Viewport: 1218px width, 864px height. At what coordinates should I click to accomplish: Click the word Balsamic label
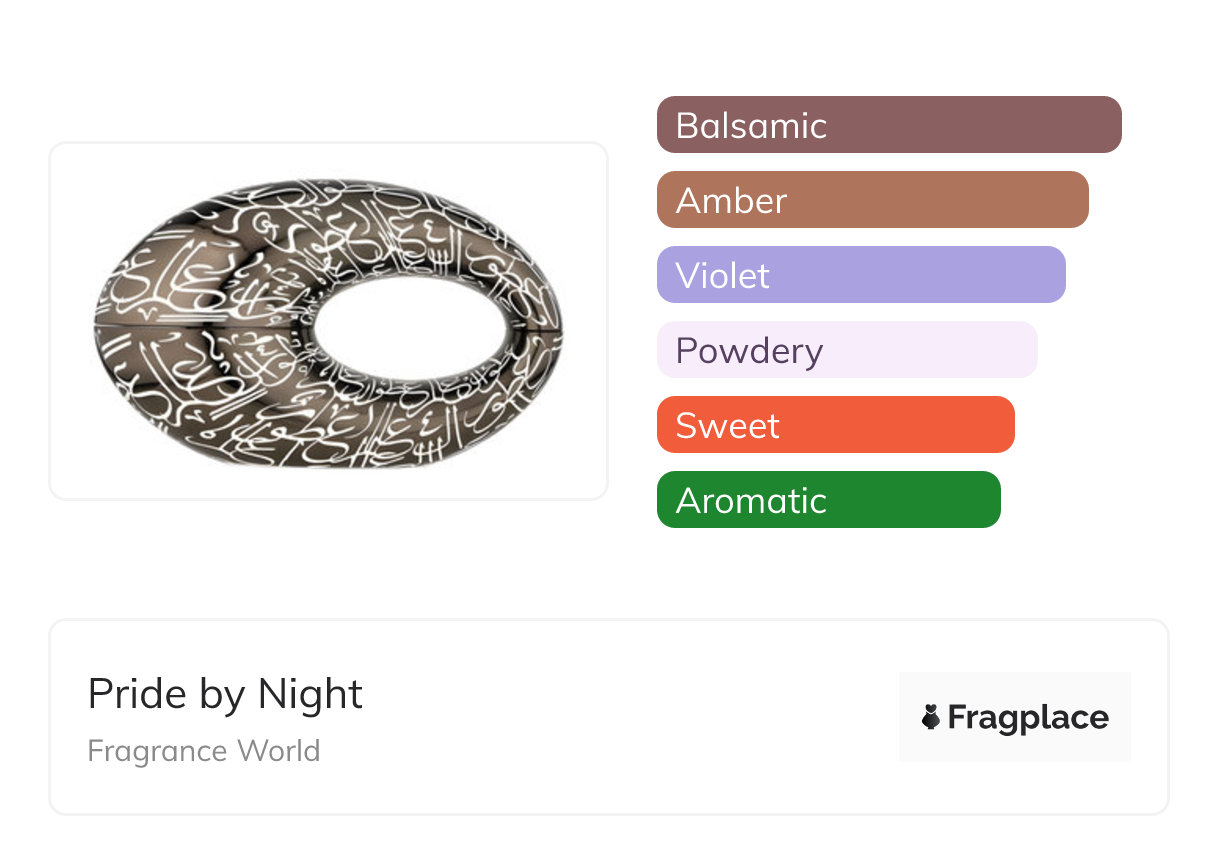pyautogui.click(x=751, y=126)
